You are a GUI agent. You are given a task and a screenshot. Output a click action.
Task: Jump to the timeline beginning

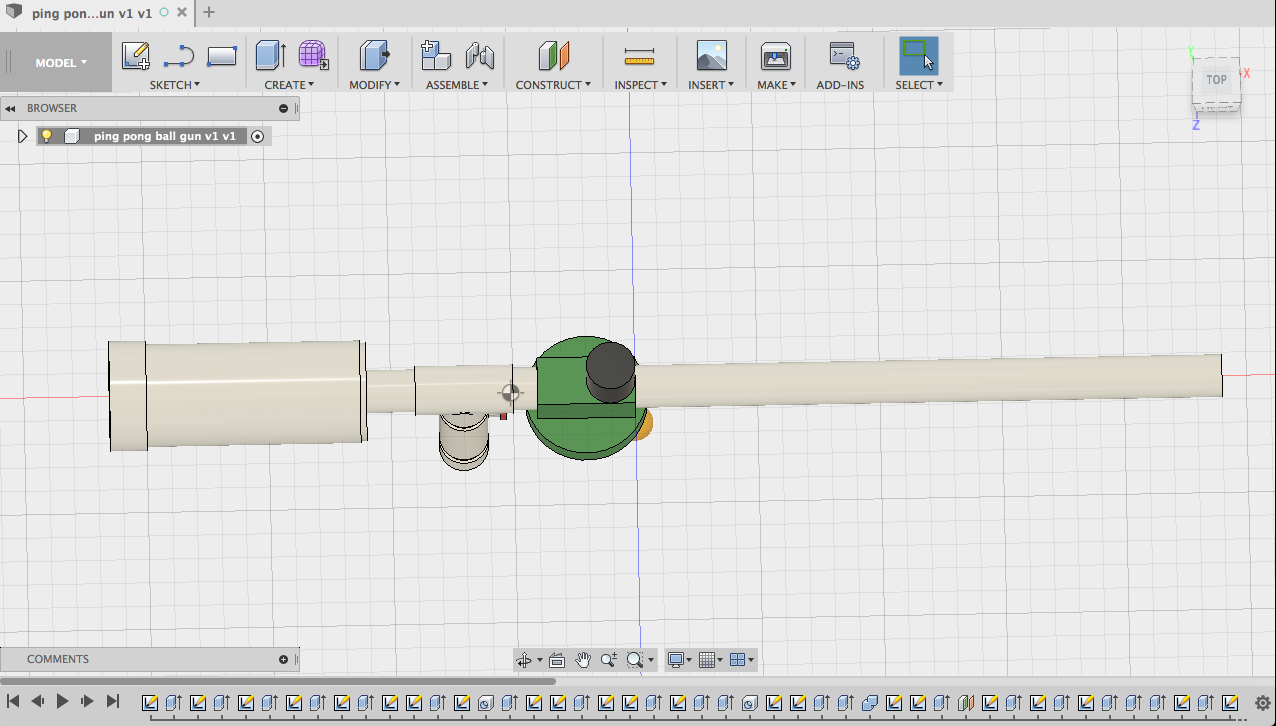point(13,702)
